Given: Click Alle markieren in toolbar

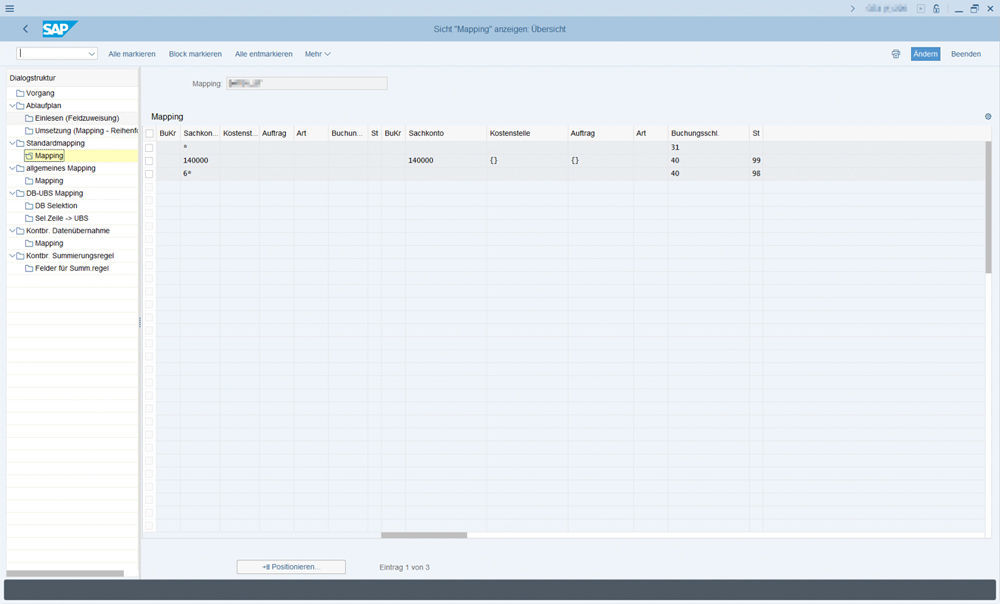Looking at the screenshot, I should click(131, 54).
